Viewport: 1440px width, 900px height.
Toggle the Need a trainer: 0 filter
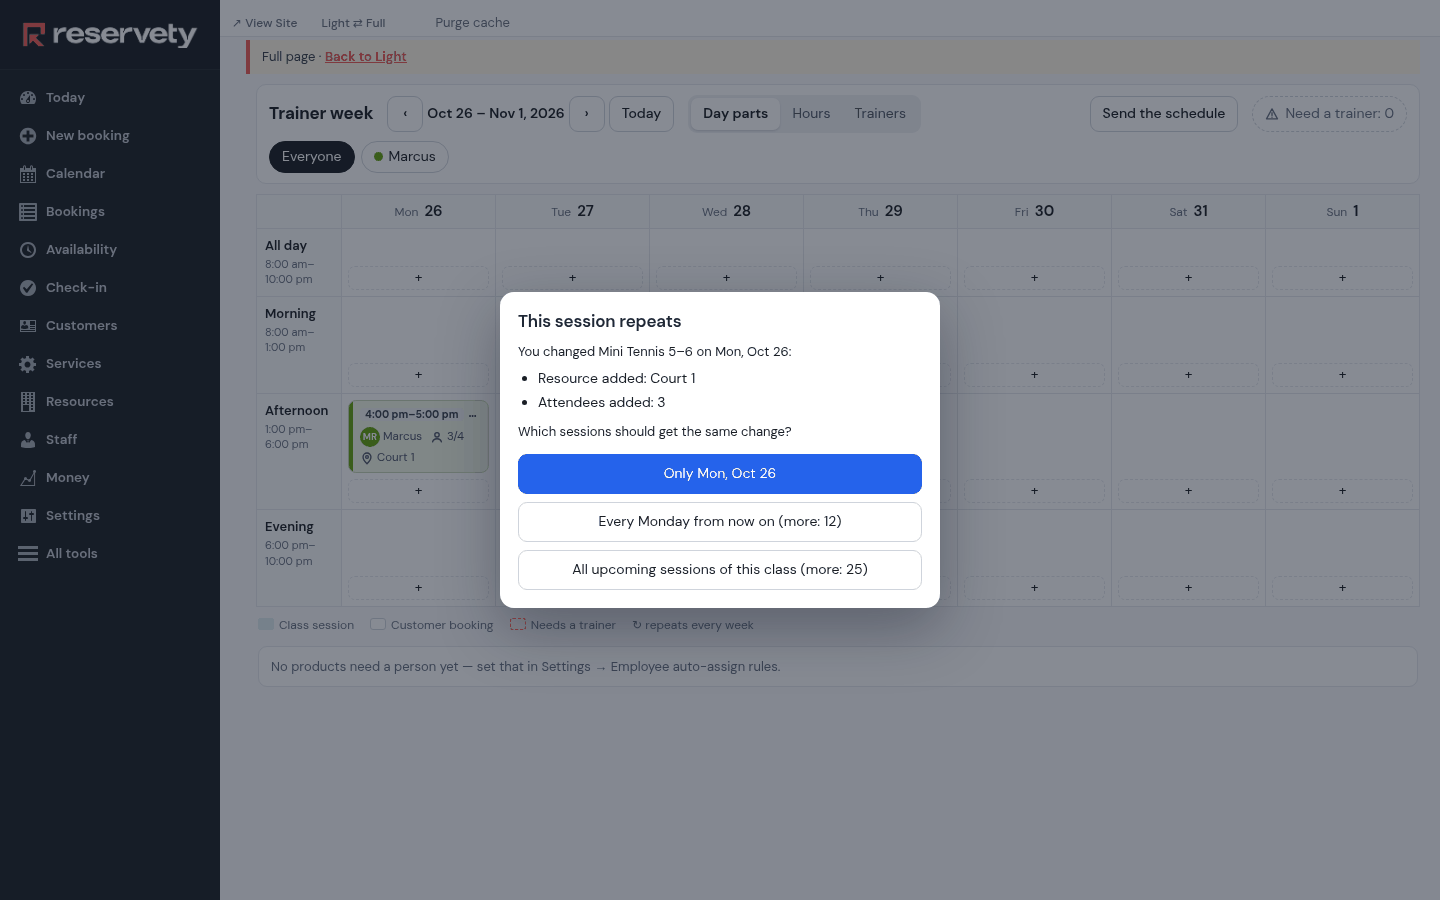[1329, 114]
